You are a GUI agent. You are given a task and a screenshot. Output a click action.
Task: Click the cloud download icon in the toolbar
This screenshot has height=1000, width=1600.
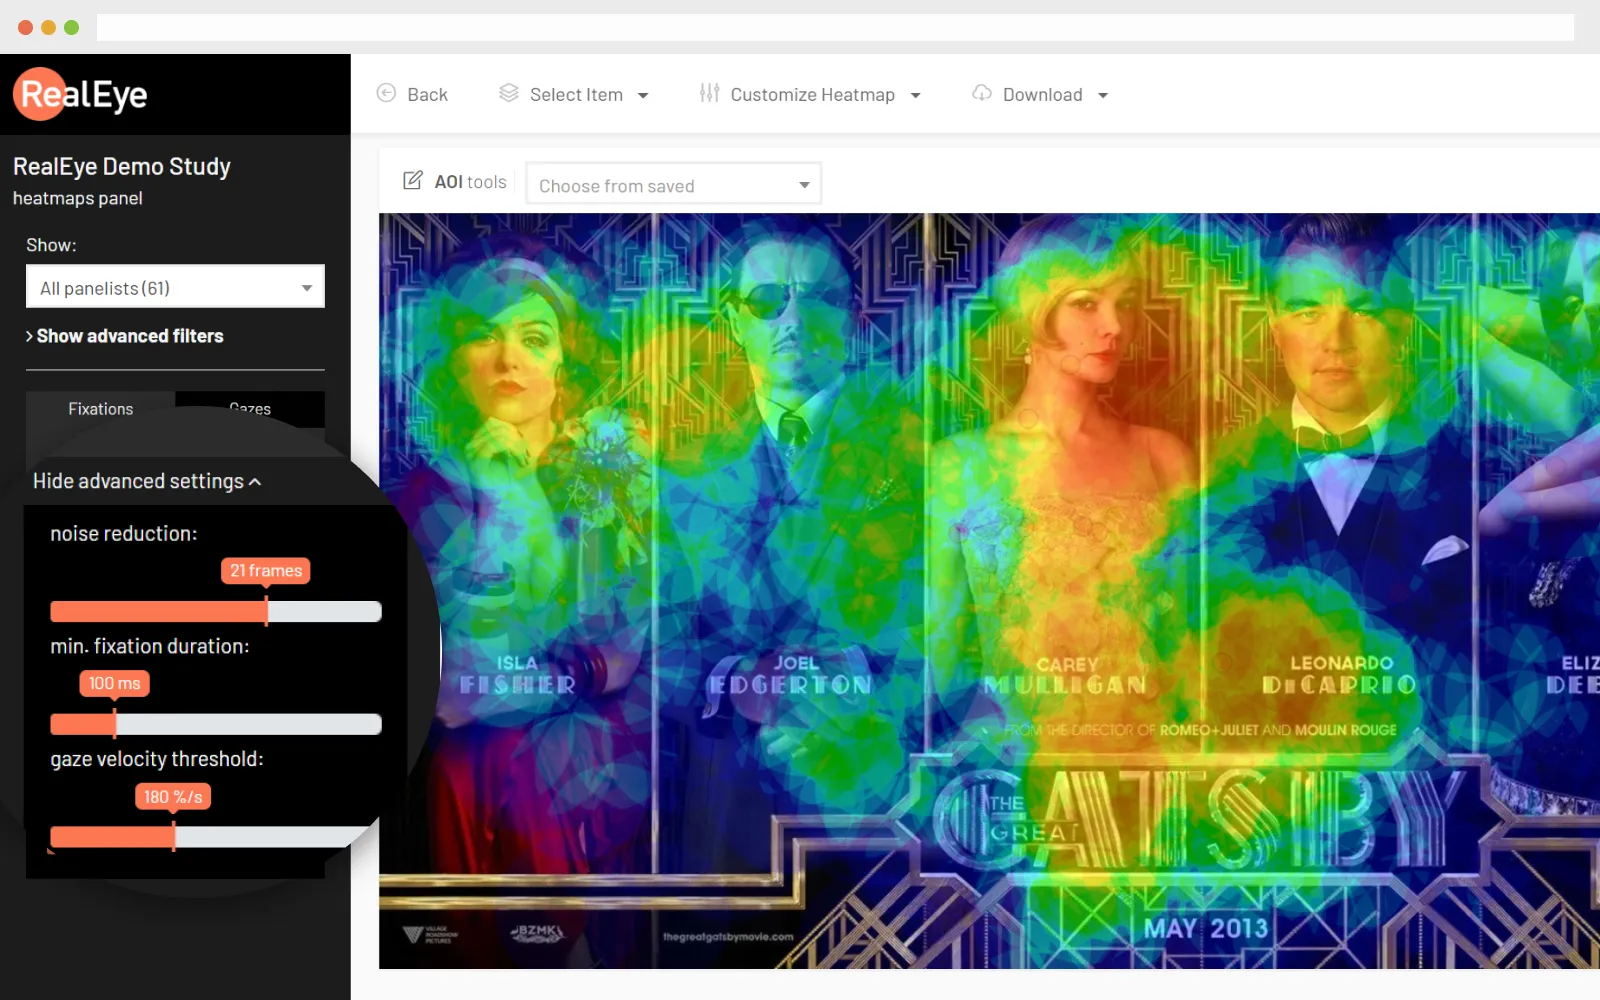click(x=981, y=93)
